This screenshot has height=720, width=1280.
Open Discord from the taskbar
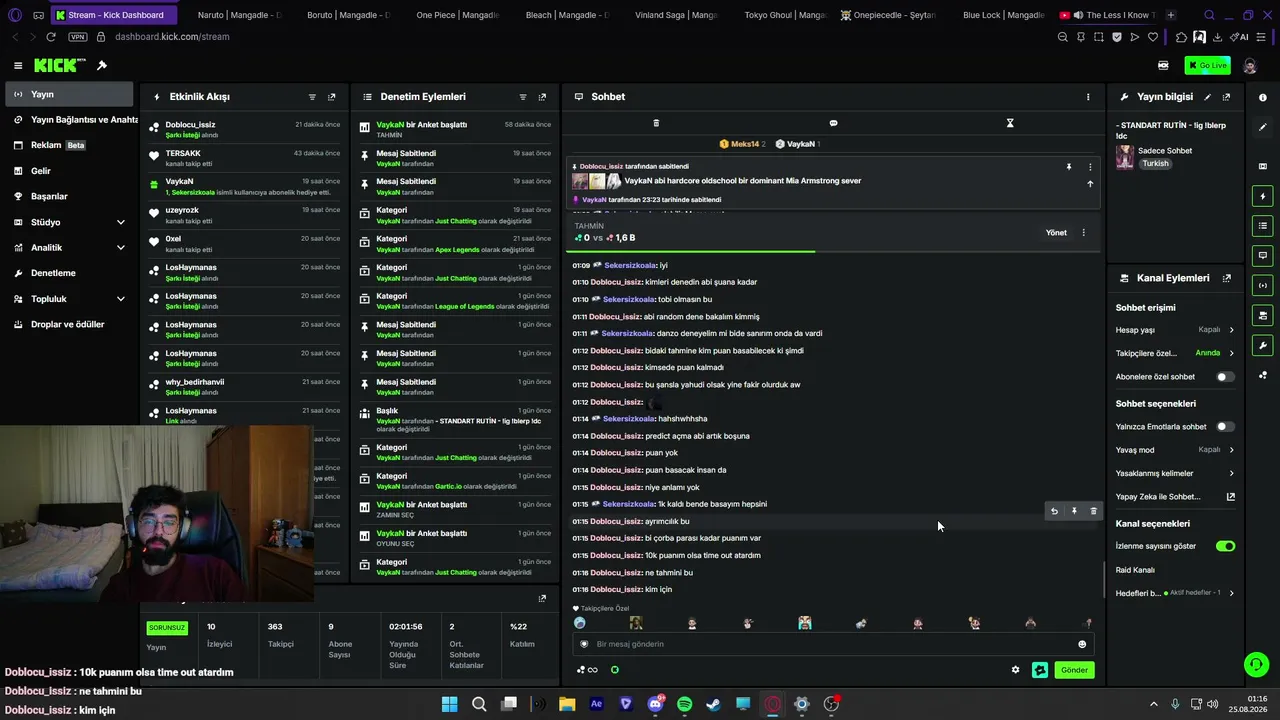(x=655, y=704)
